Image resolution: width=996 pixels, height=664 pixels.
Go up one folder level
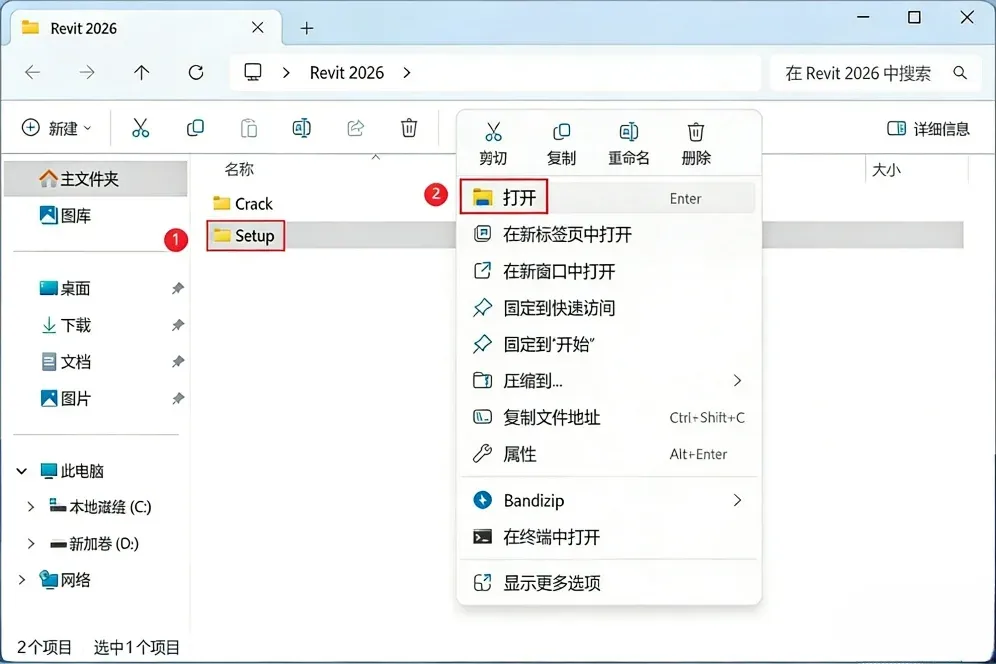141,72
